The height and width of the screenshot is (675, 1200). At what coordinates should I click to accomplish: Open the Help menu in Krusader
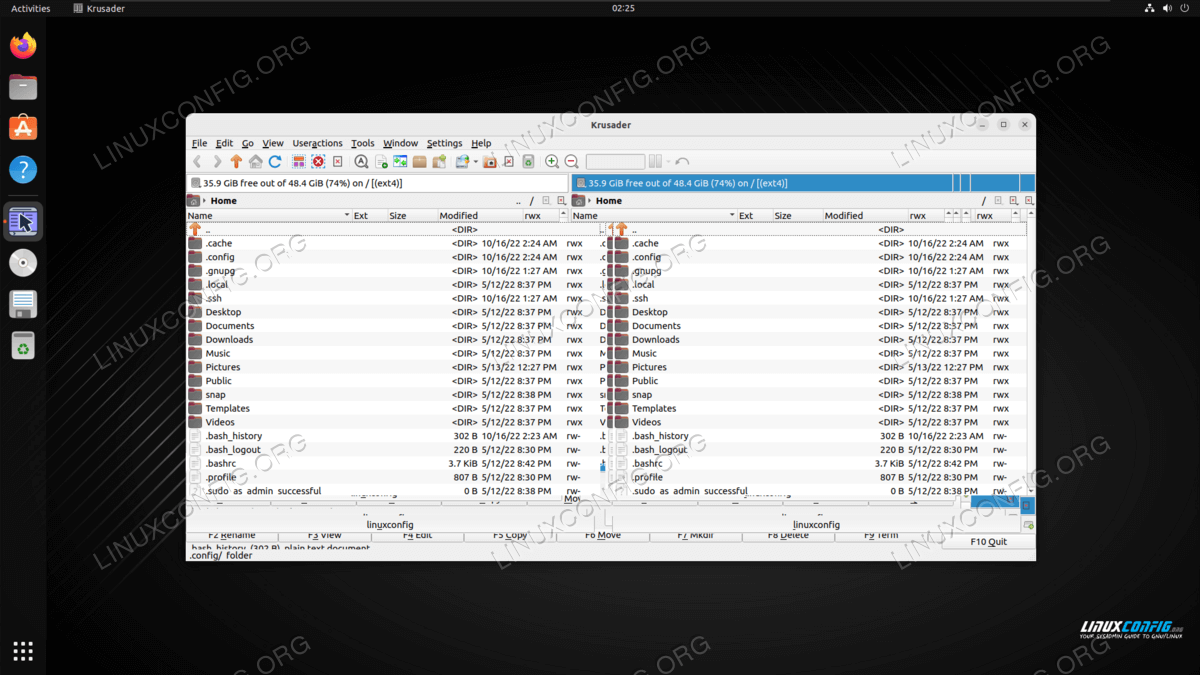[481, 143]
